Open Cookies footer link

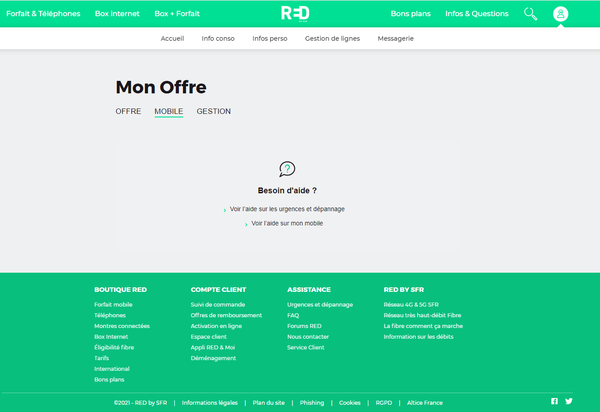point(350,403)
